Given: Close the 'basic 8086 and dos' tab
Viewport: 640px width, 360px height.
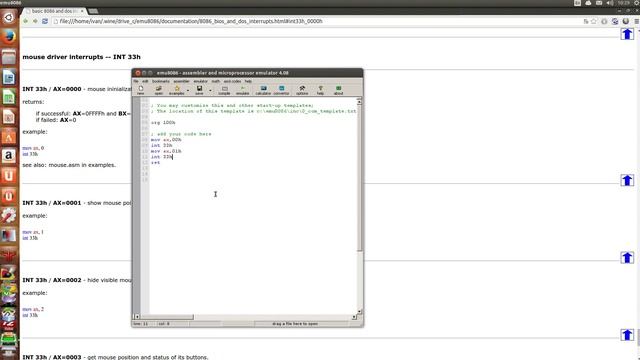Looking at the screenshot, I should pyautogui.click(x=82, y=11).
